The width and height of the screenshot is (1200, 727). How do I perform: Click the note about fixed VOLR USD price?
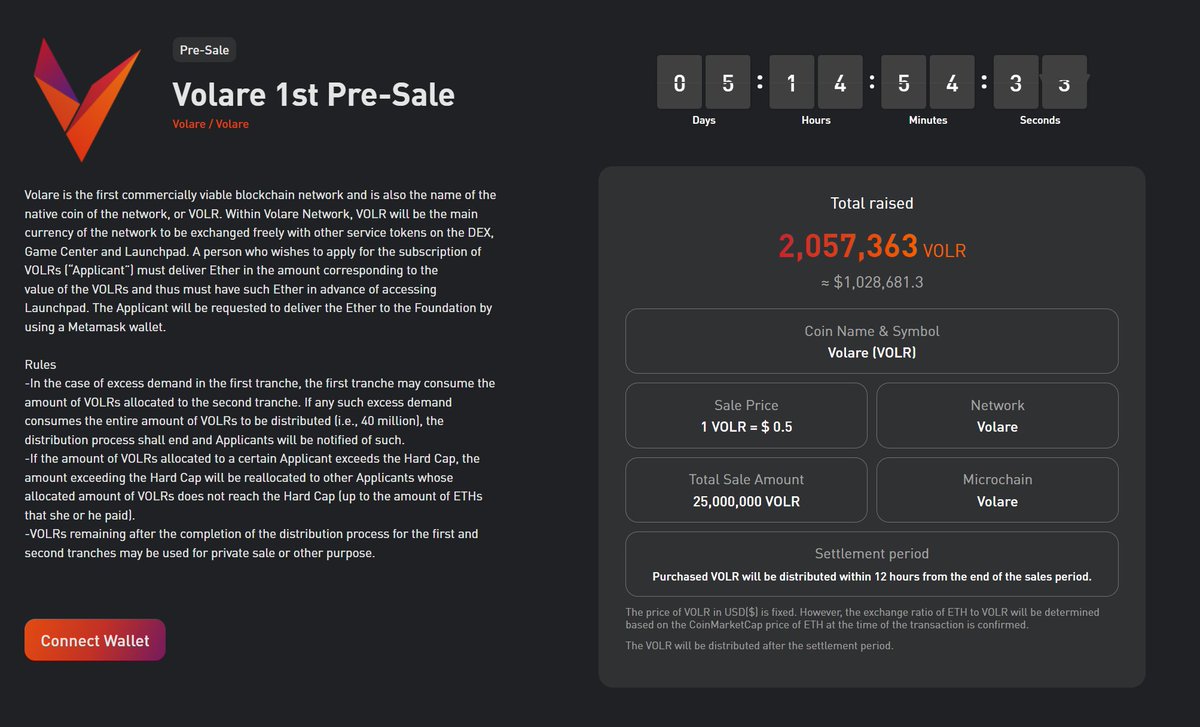(x=862, y=618)
